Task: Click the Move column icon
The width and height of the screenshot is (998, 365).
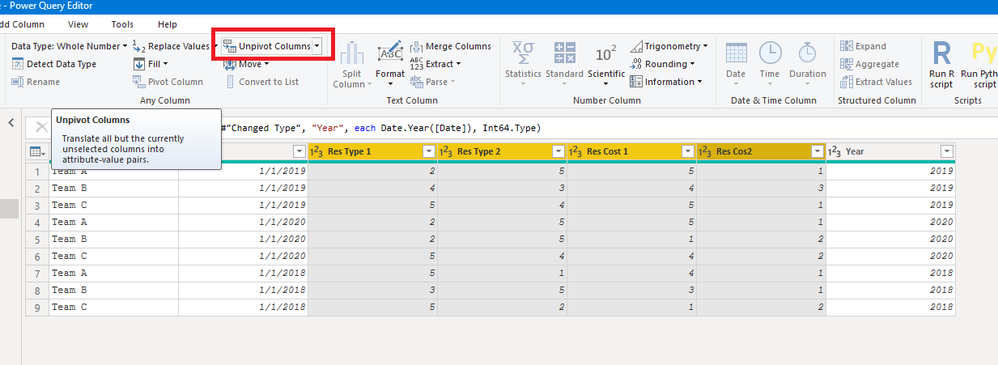Action: click(x=230, y=64)
